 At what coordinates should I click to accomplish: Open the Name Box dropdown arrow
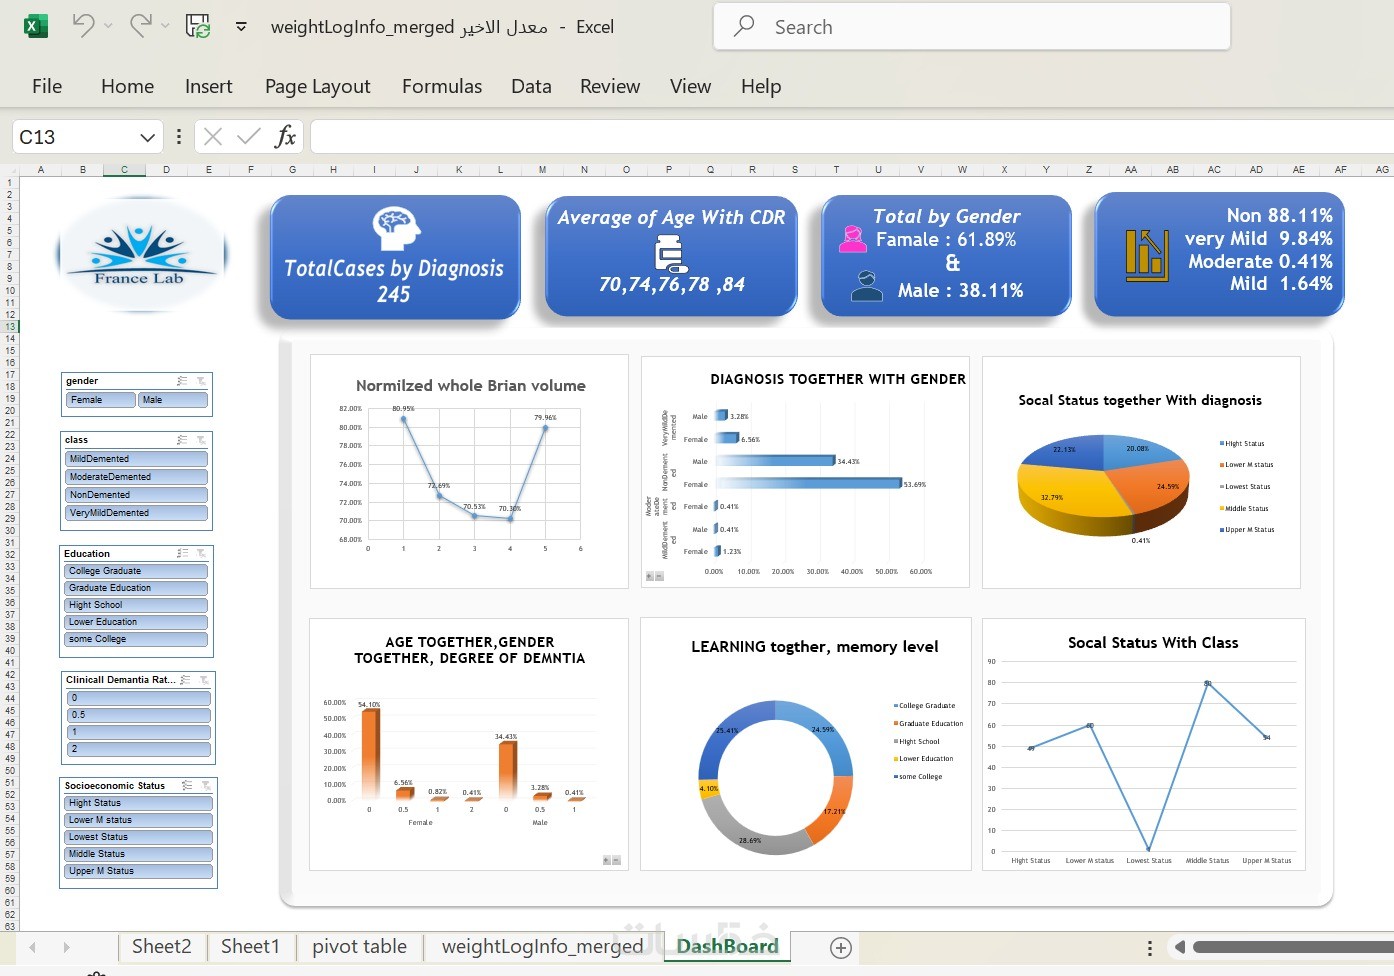(x=147, y=137)
